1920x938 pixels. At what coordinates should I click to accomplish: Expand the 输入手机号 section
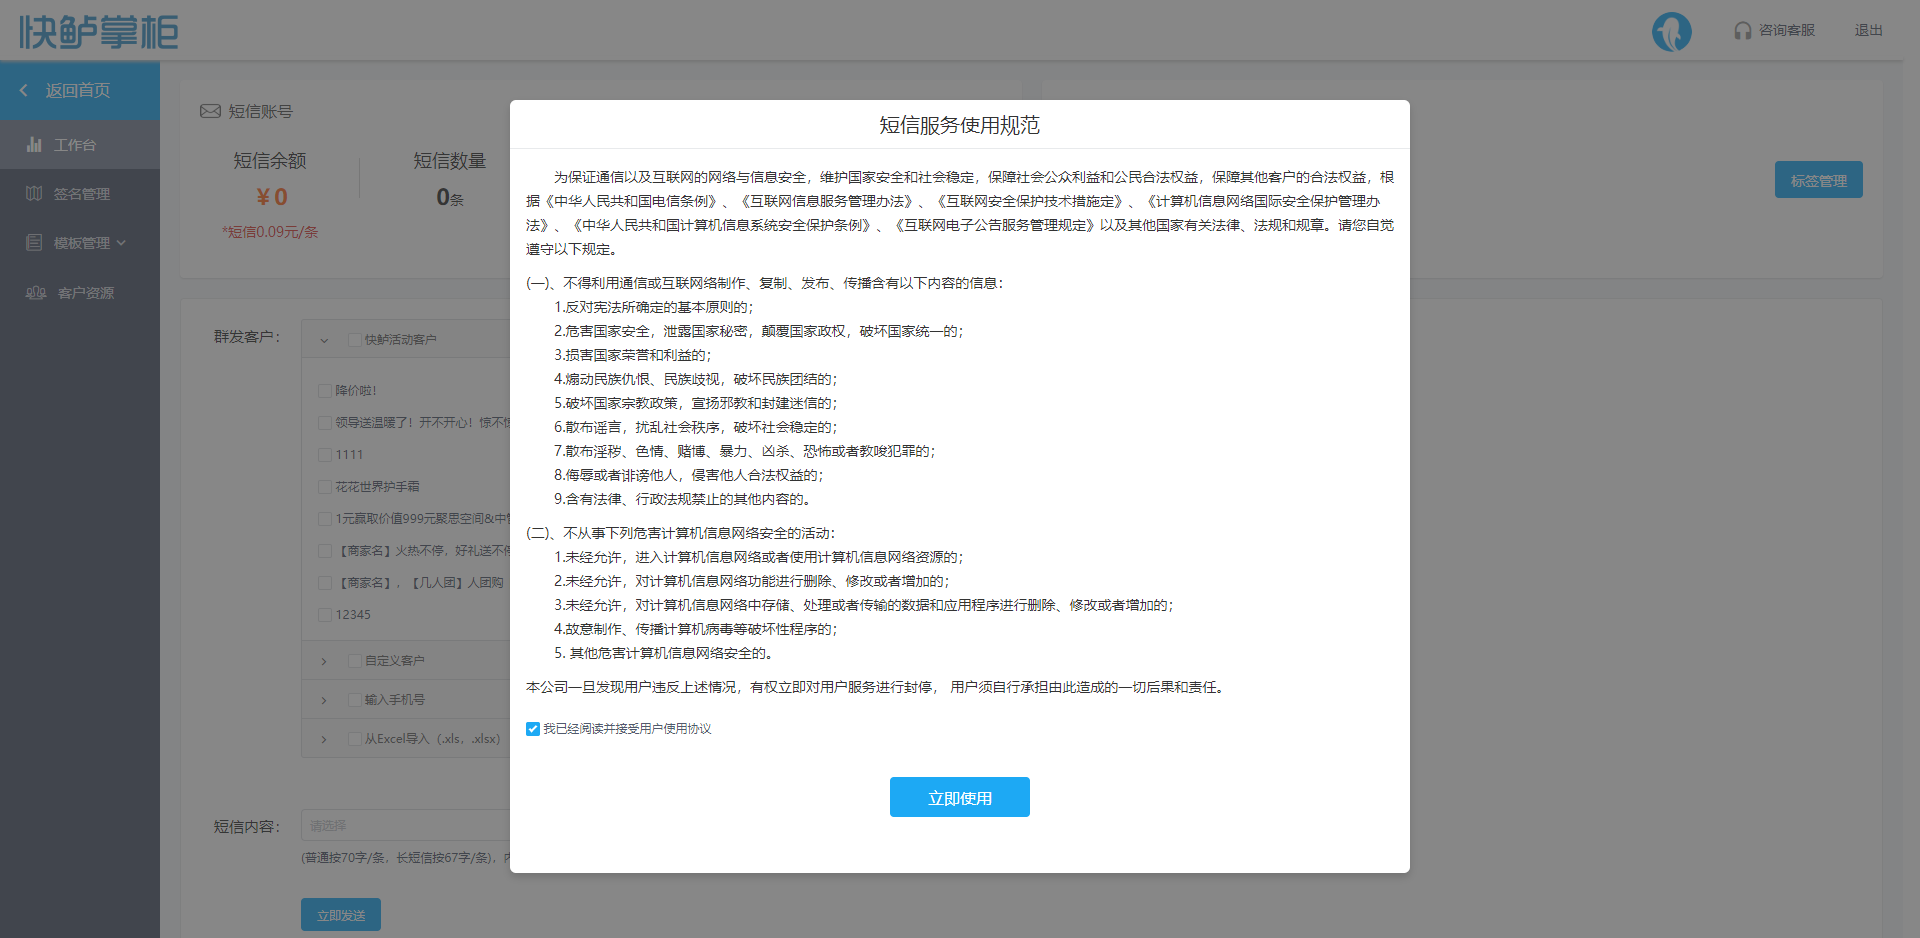click(324, 700)
